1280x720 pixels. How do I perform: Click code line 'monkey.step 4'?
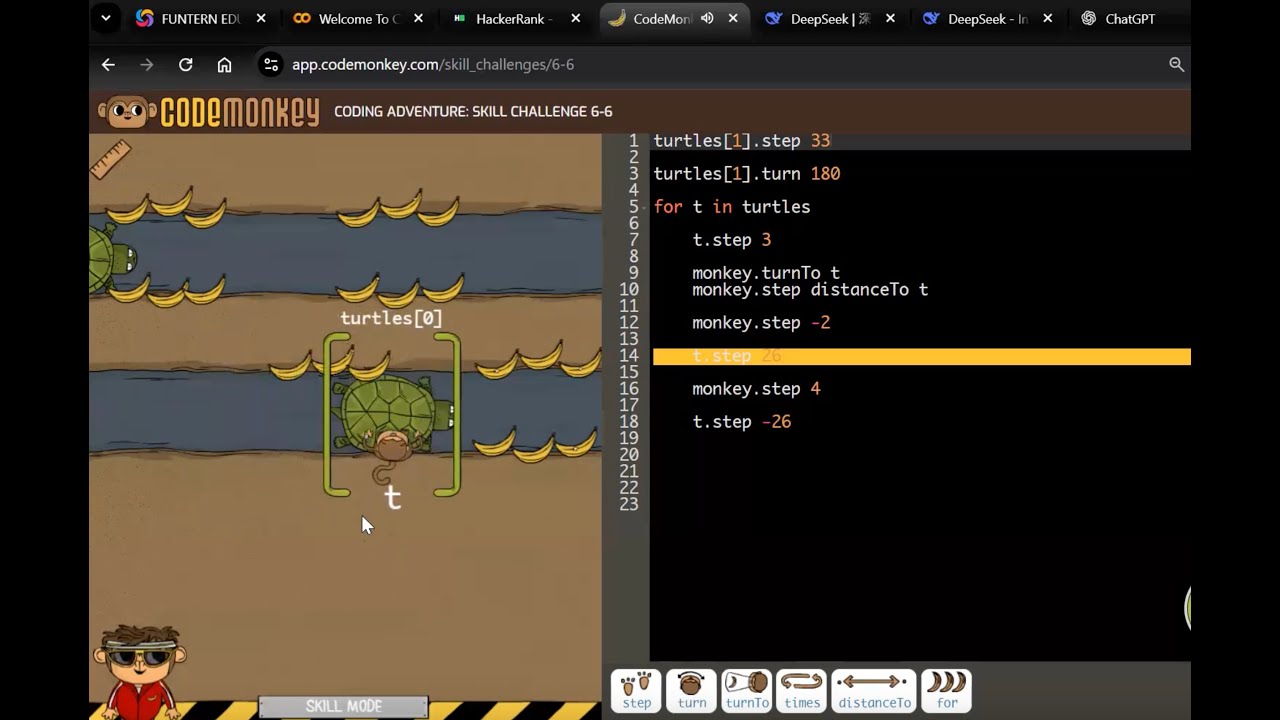tap(756, 389)
